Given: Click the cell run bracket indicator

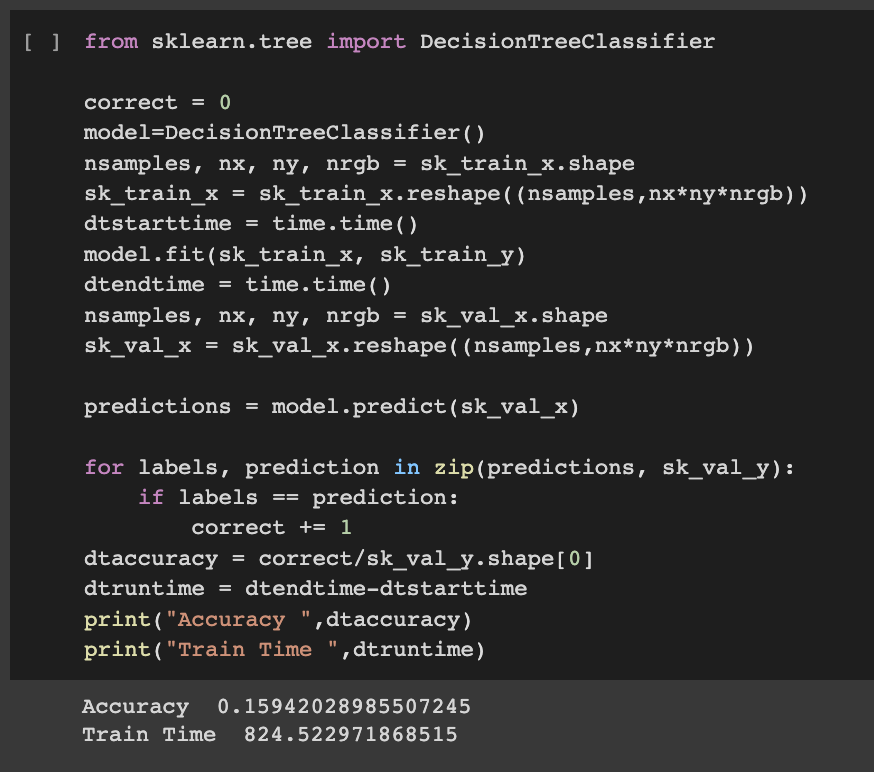Looking at the screenshot, I should [x=42, y=42].
